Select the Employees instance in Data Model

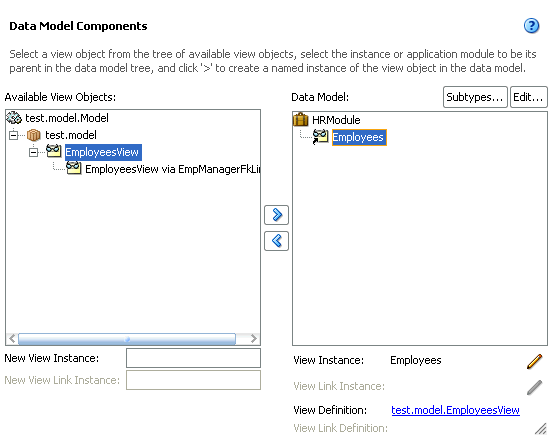359,137
